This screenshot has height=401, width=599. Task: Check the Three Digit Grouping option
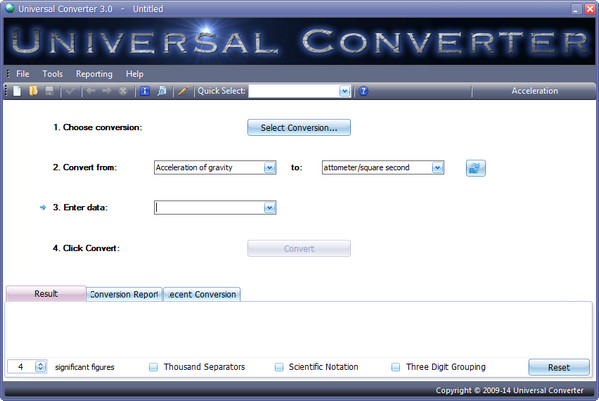coord(396,367)
